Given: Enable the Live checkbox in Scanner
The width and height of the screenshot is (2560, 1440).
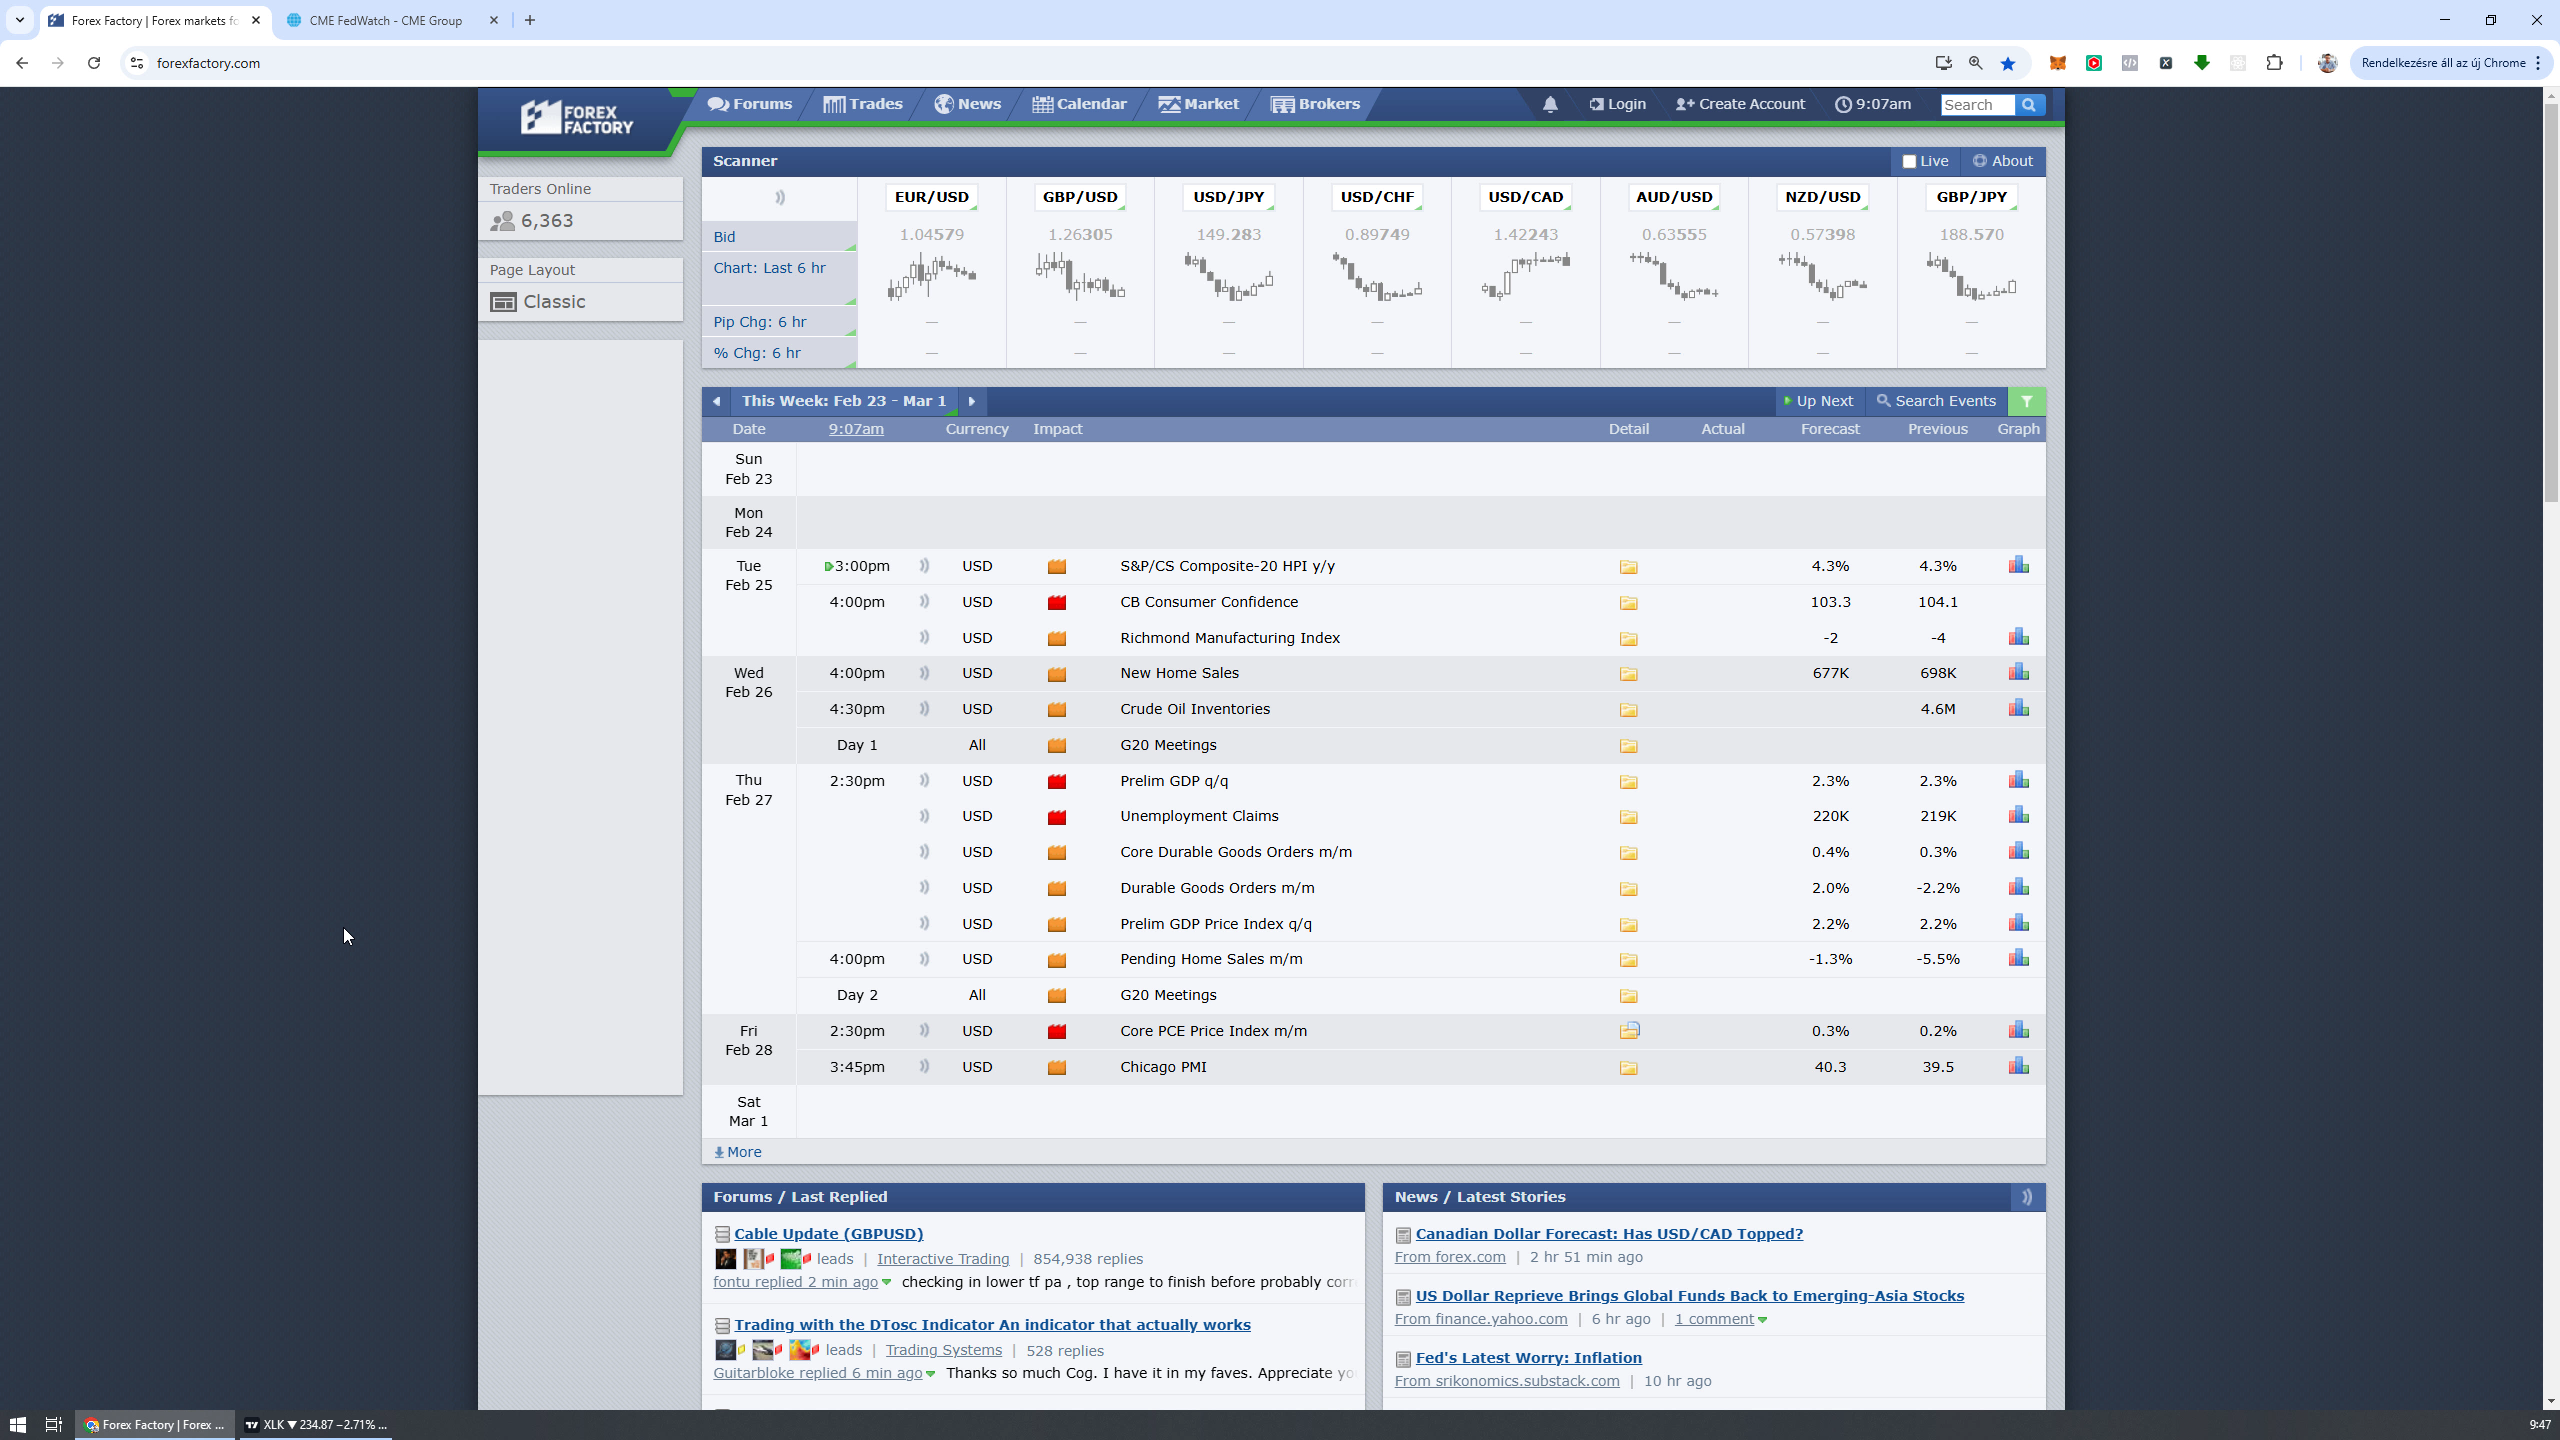Looking at the screenshot, I should pos(1909,161).
